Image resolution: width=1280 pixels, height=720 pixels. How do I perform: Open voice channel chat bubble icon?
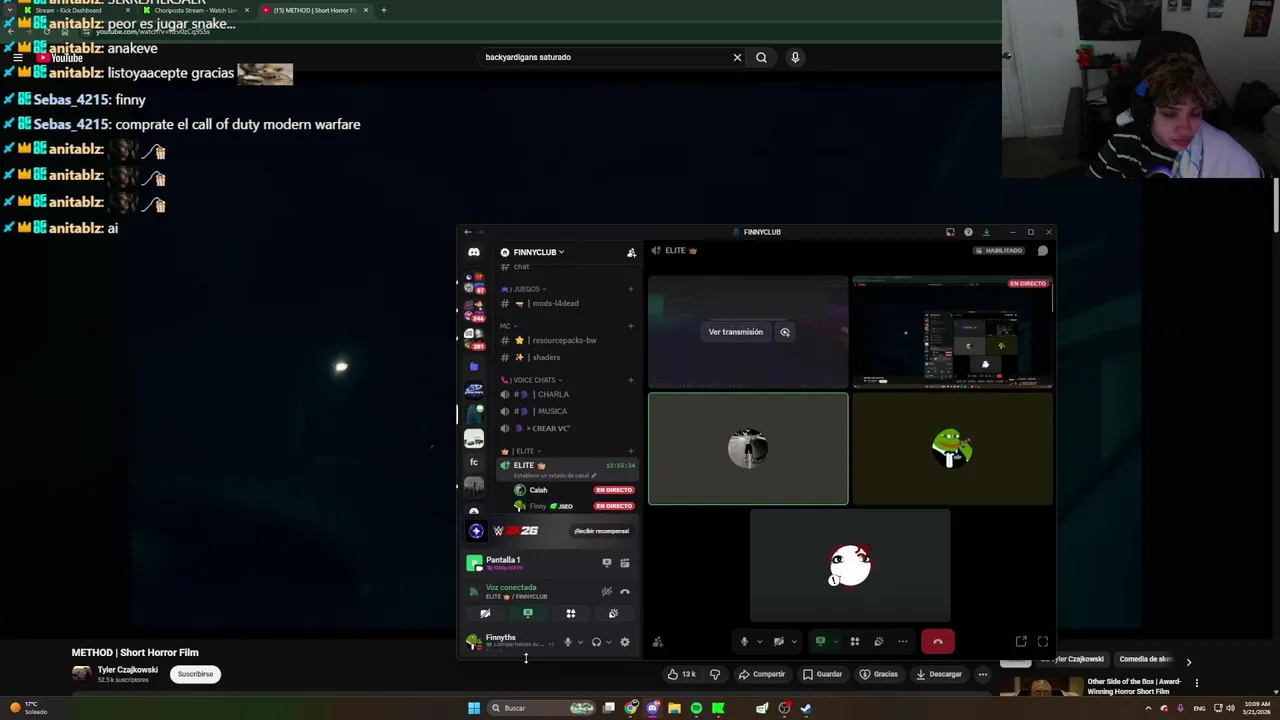(1042, 251)
